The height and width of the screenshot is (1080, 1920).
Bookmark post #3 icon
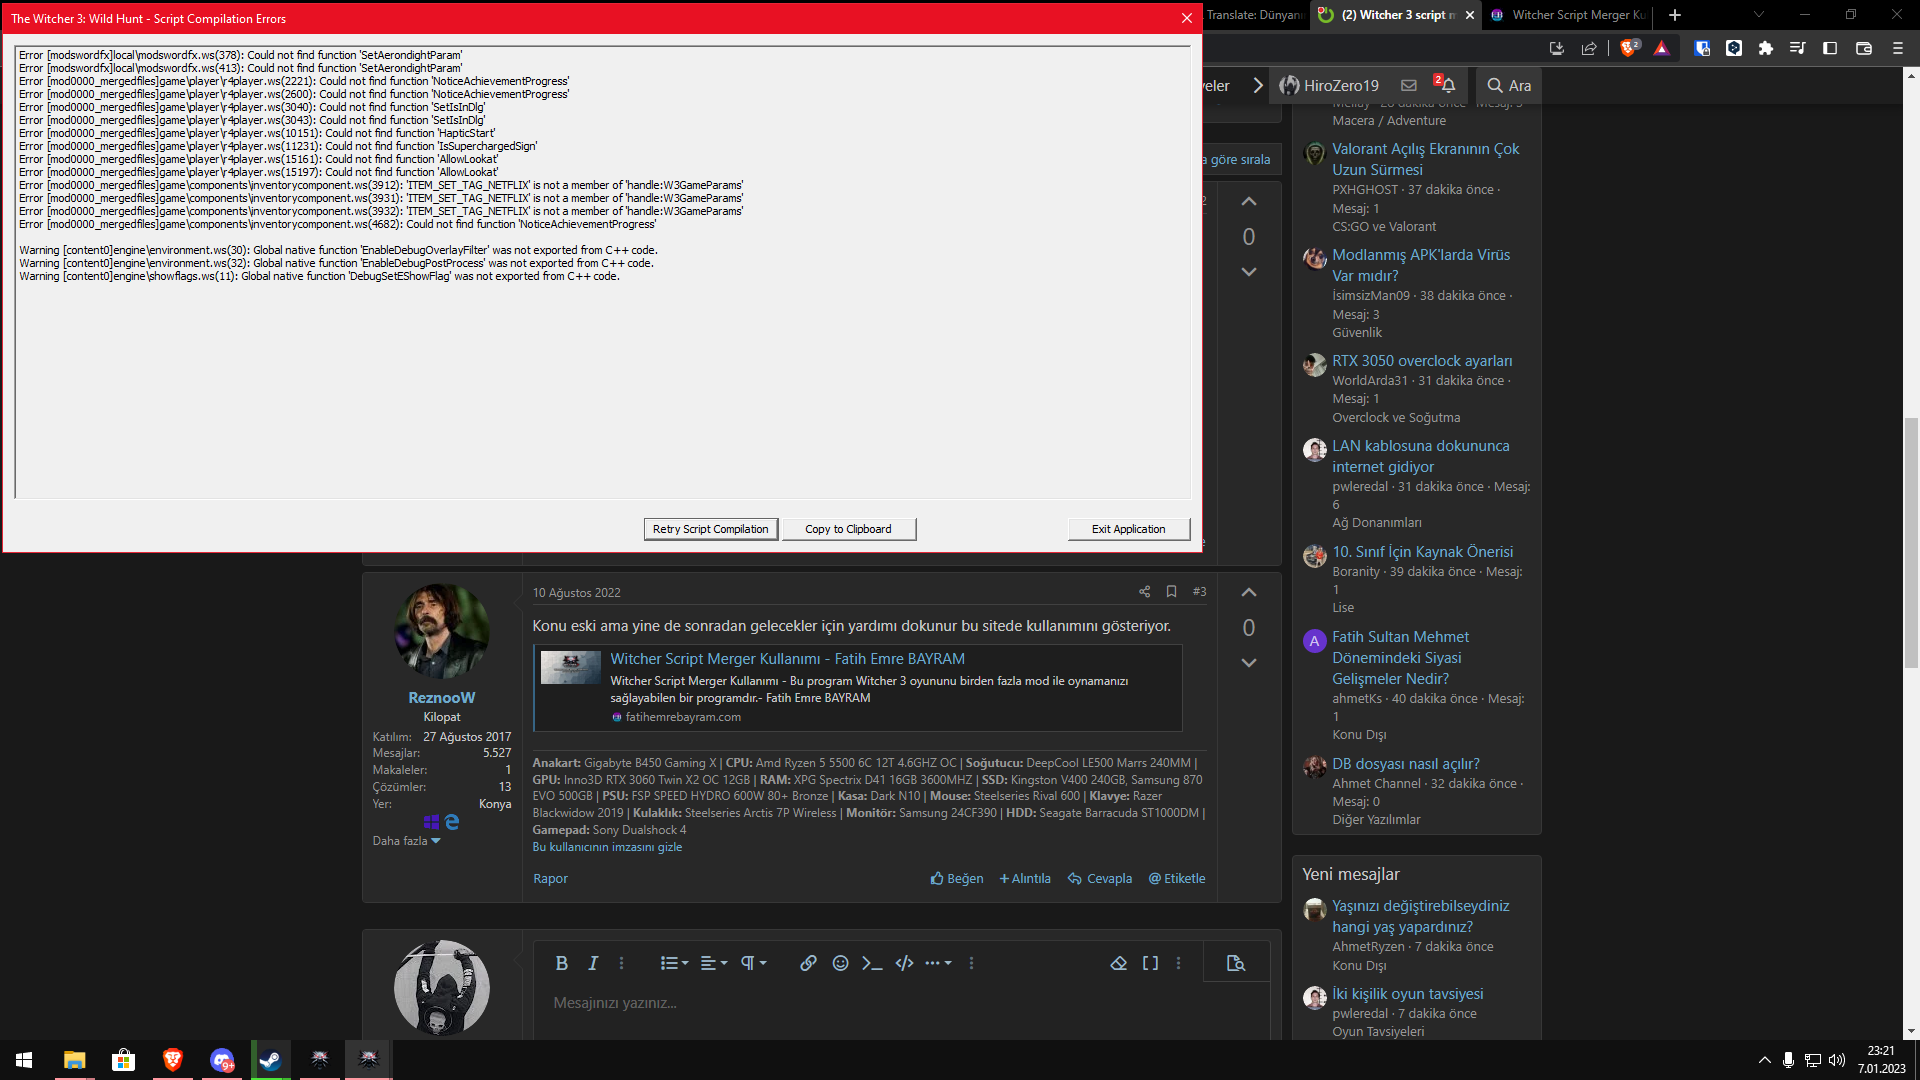pos(1171,592)
